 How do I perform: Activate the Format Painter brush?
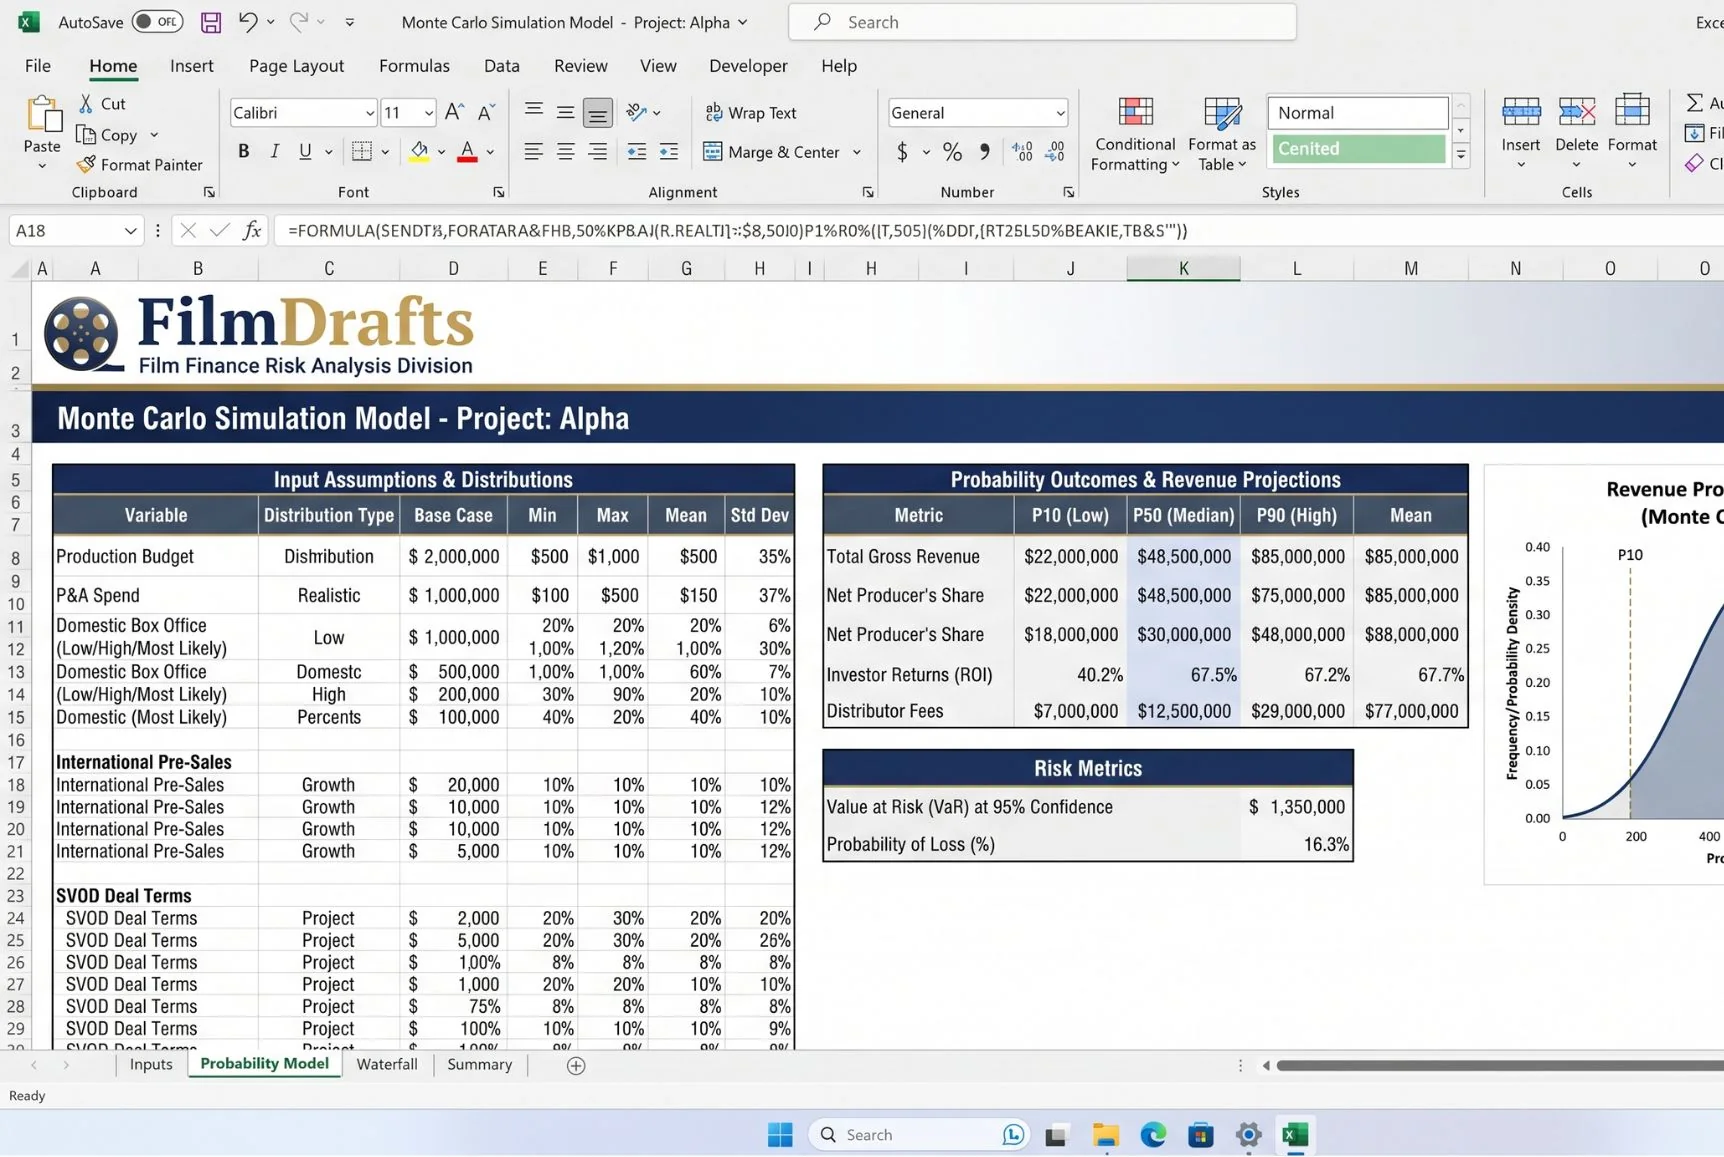[140, 165]
